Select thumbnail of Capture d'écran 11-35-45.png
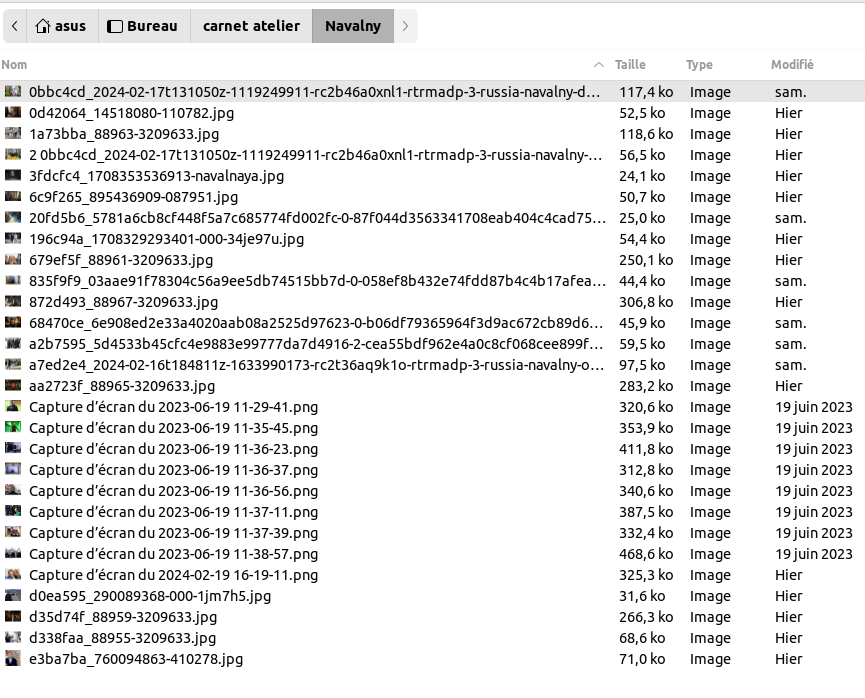This screenshot has width=865, height=698. (x=13, y=427)
